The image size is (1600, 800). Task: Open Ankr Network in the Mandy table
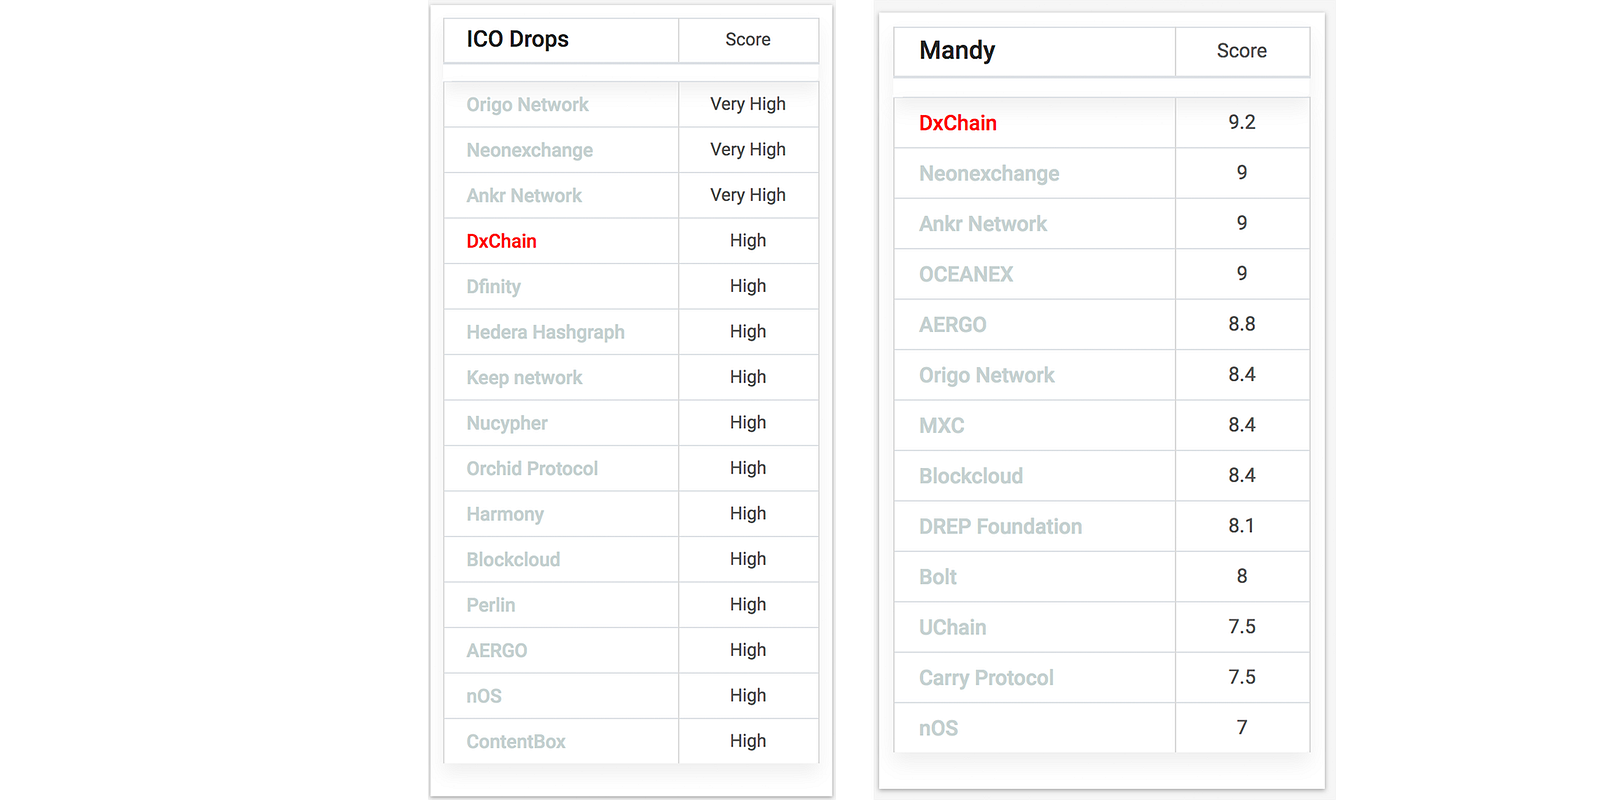(983, 224)
